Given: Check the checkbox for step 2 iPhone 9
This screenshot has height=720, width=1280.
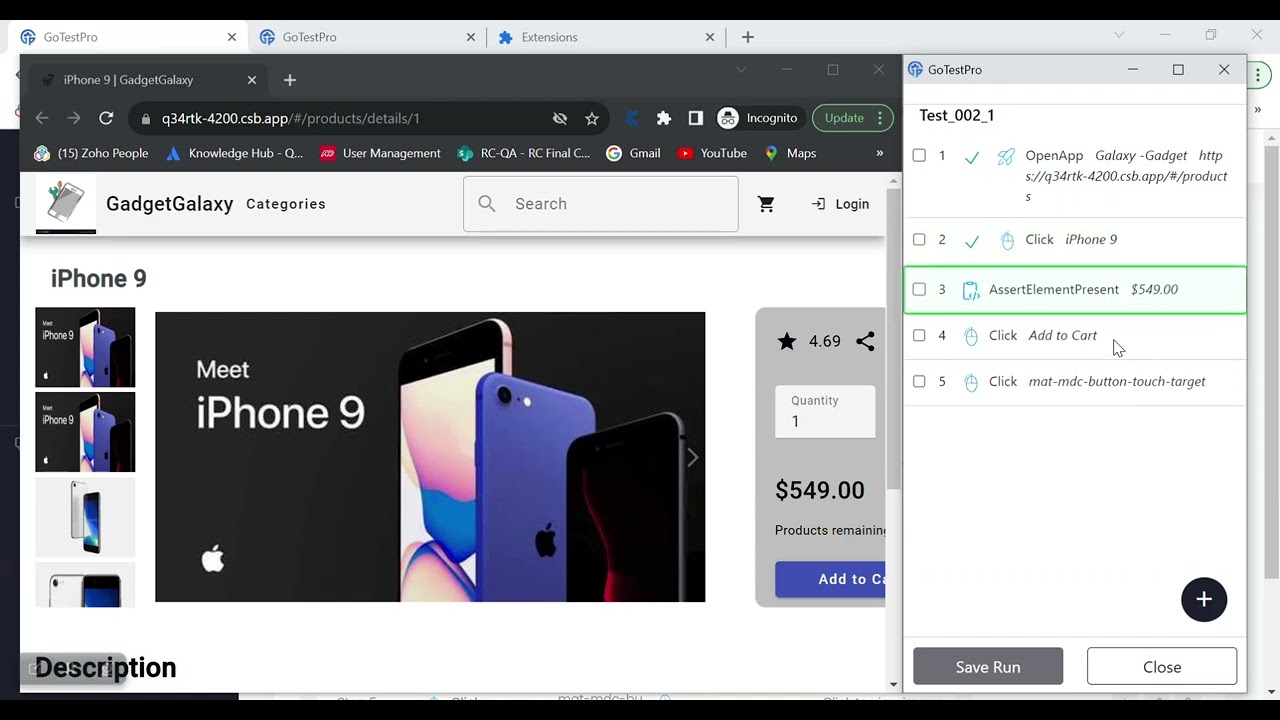Looking at the screenshot, I should point(919,240).
